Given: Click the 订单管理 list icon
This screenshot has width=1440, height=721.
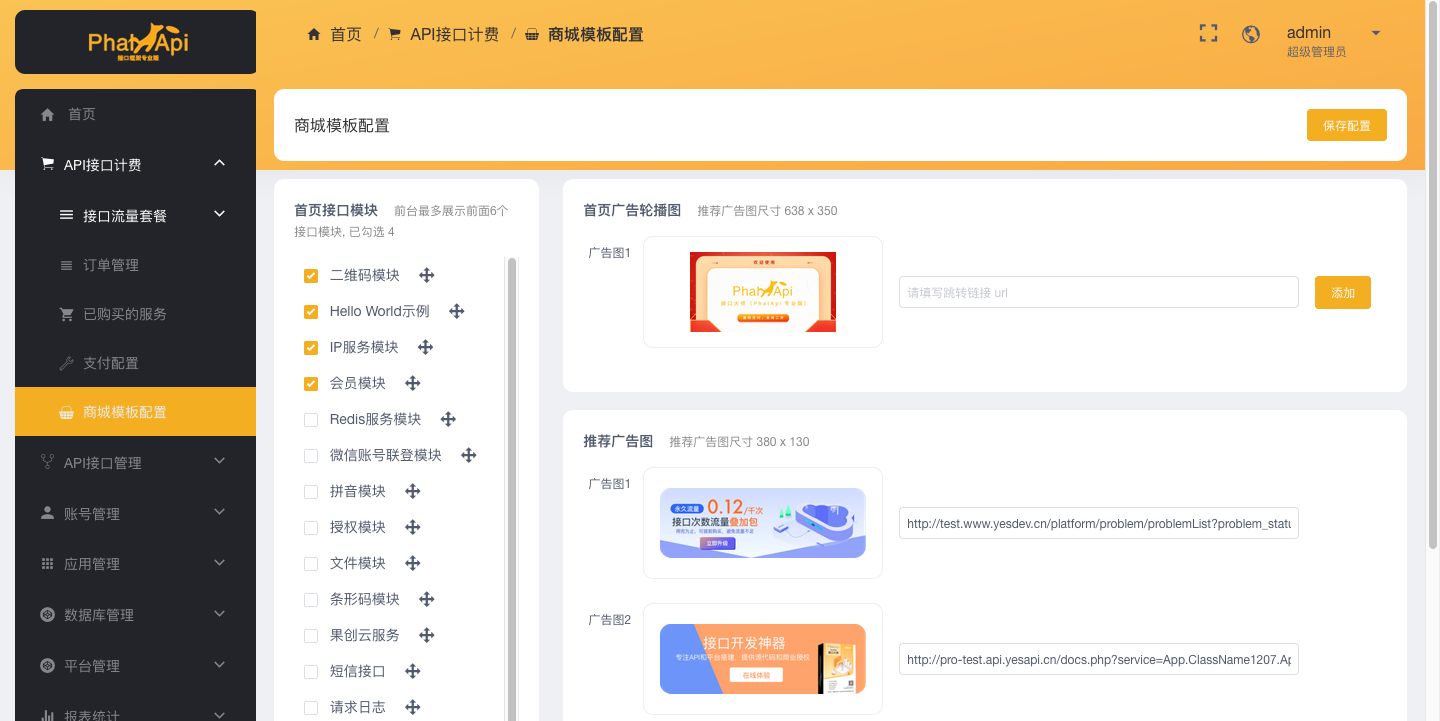Looking at the screenshot, I should [x=67, y=266].
